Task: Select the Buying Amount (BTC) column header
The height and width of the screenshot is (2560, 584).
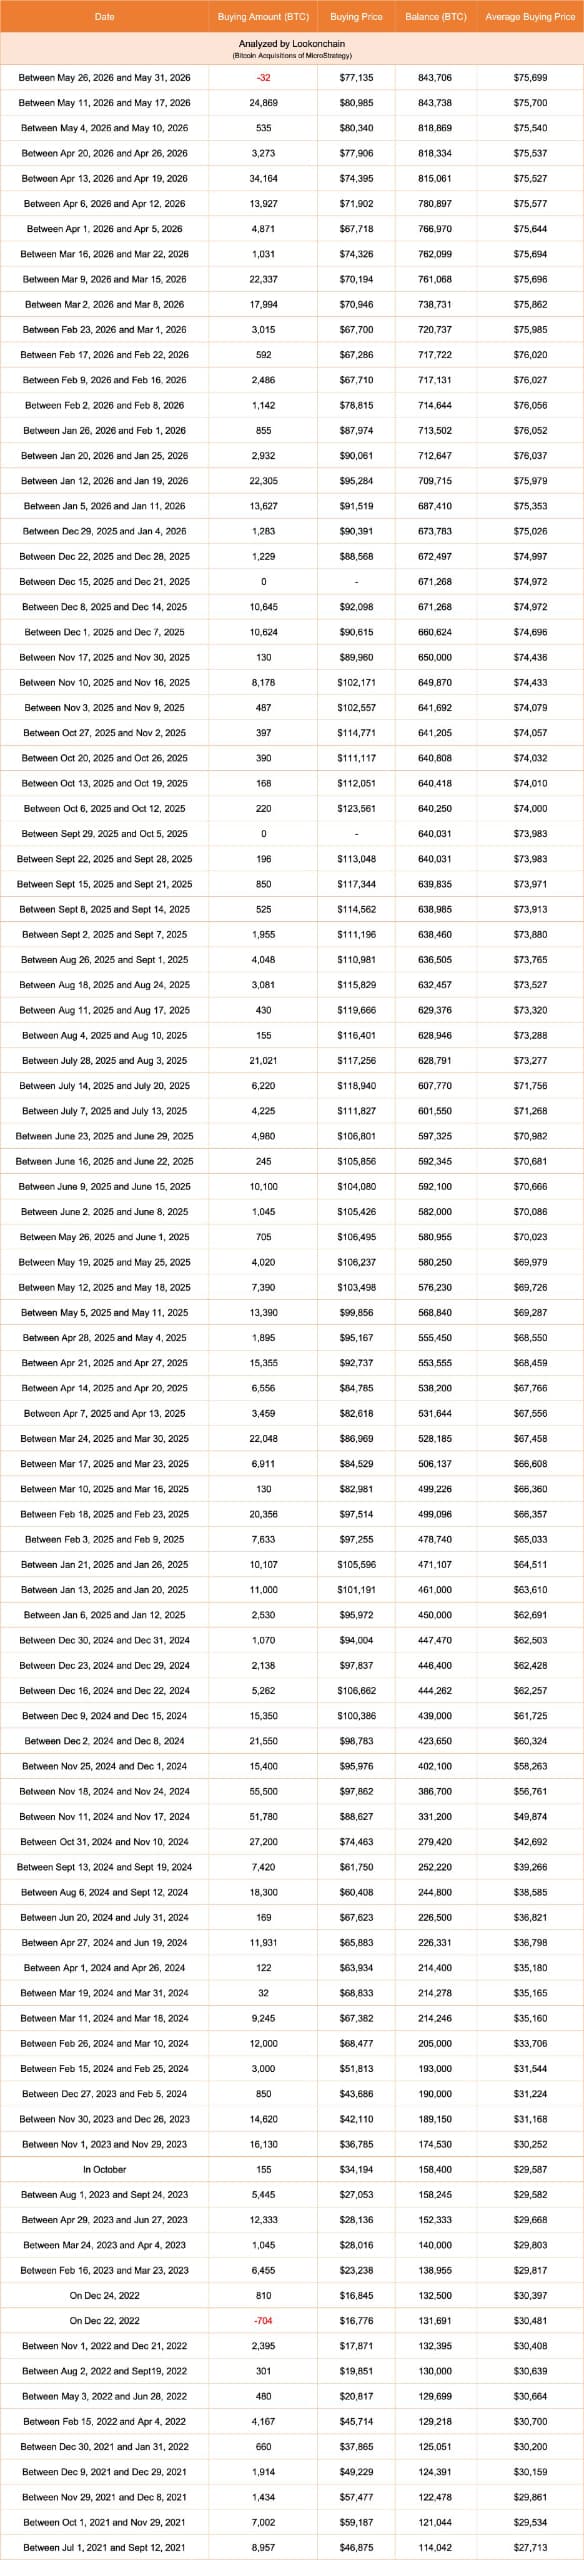Action: 263,17
